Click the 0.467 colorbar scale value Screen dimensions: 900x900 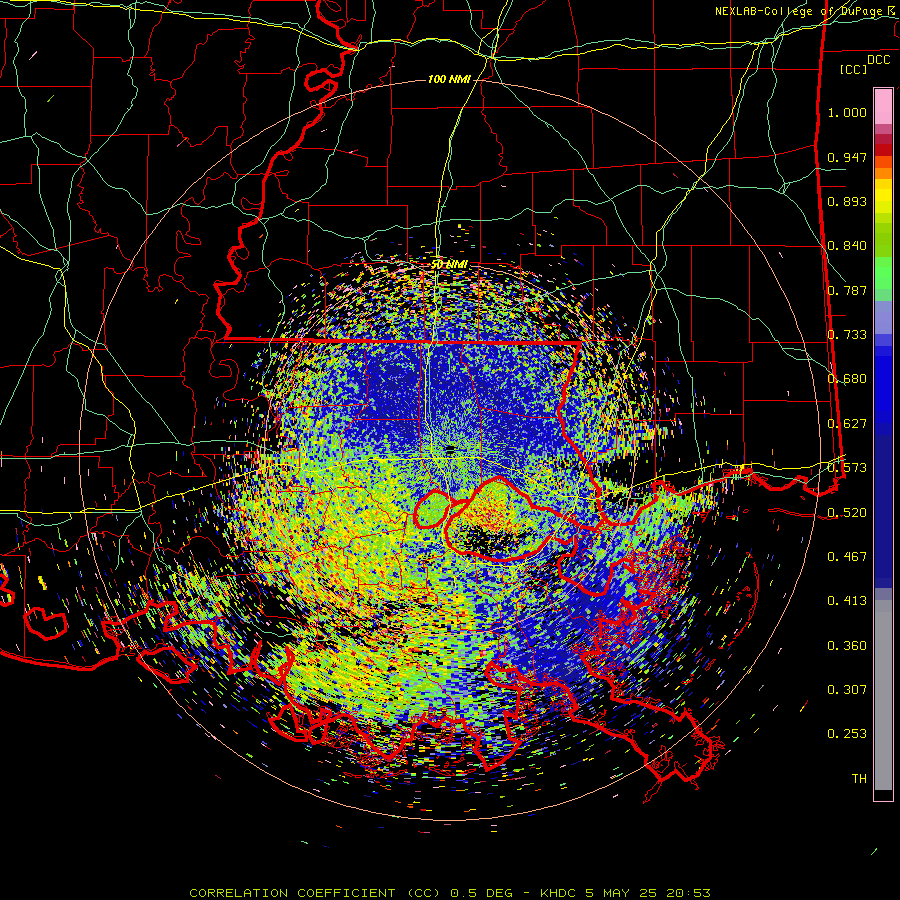click(x=847, y=557)
